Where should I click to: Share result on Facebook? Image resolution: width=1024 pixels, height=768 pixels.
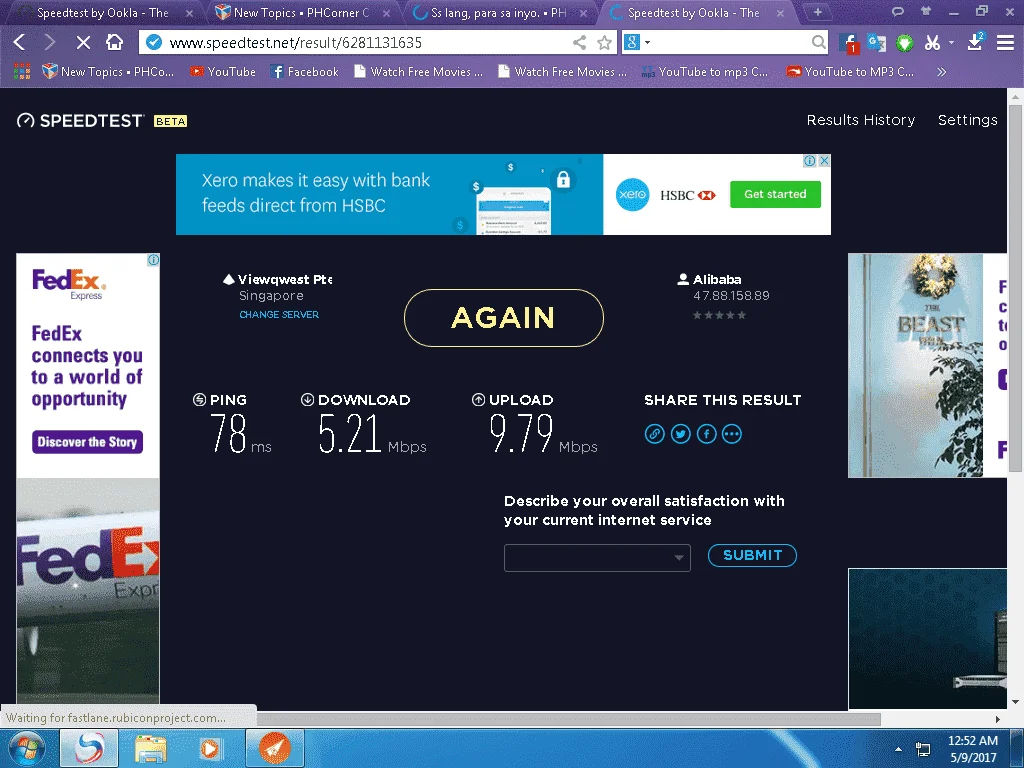click(x=707, y=434)
